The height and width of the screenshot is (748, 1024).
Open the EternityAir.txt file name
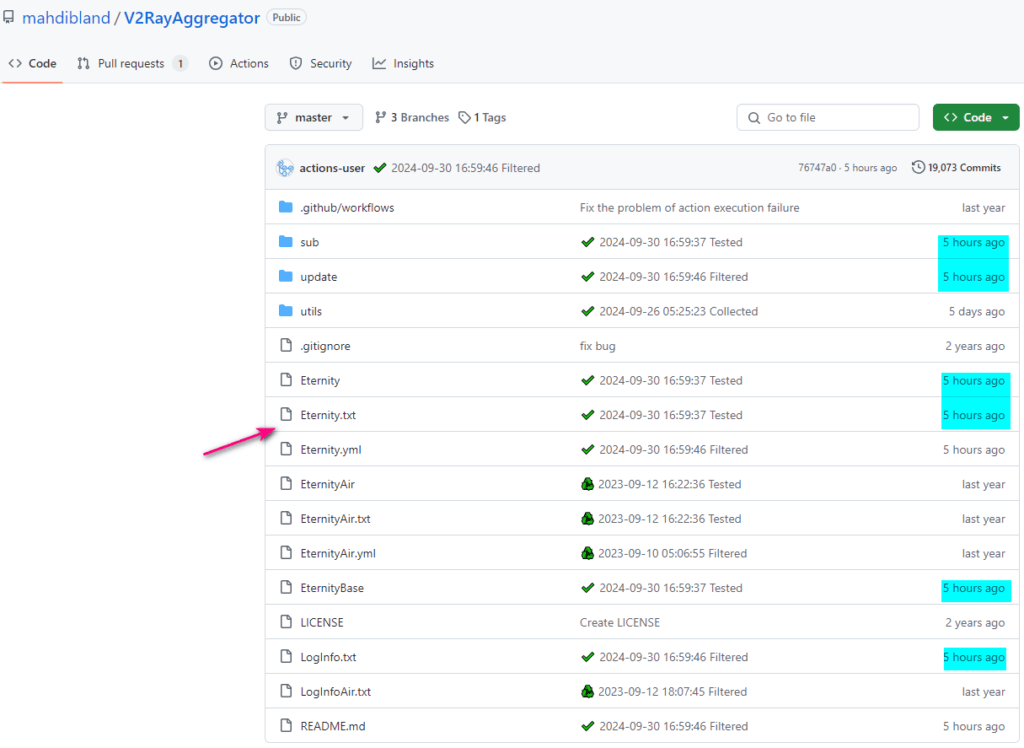point(335,519)
